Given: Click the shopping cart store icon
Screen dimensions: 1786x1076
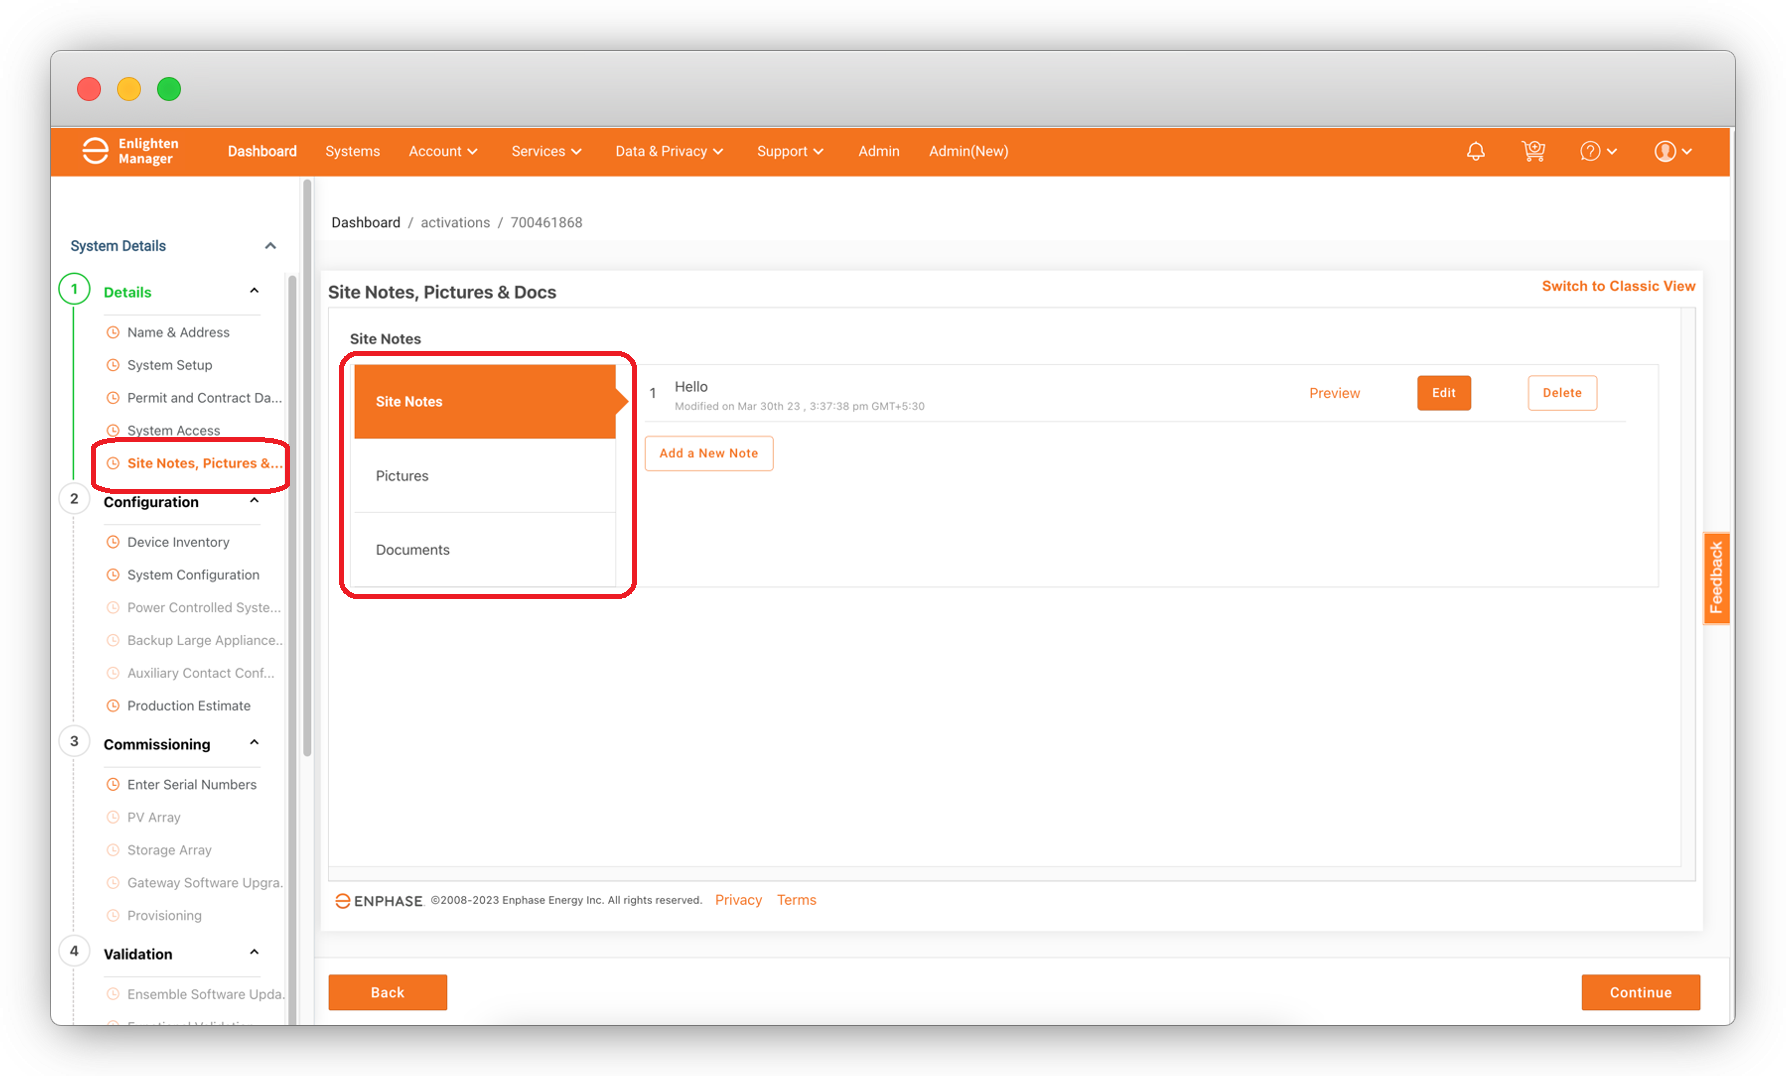Looking at the screenshot, I should coord(1533,151).
